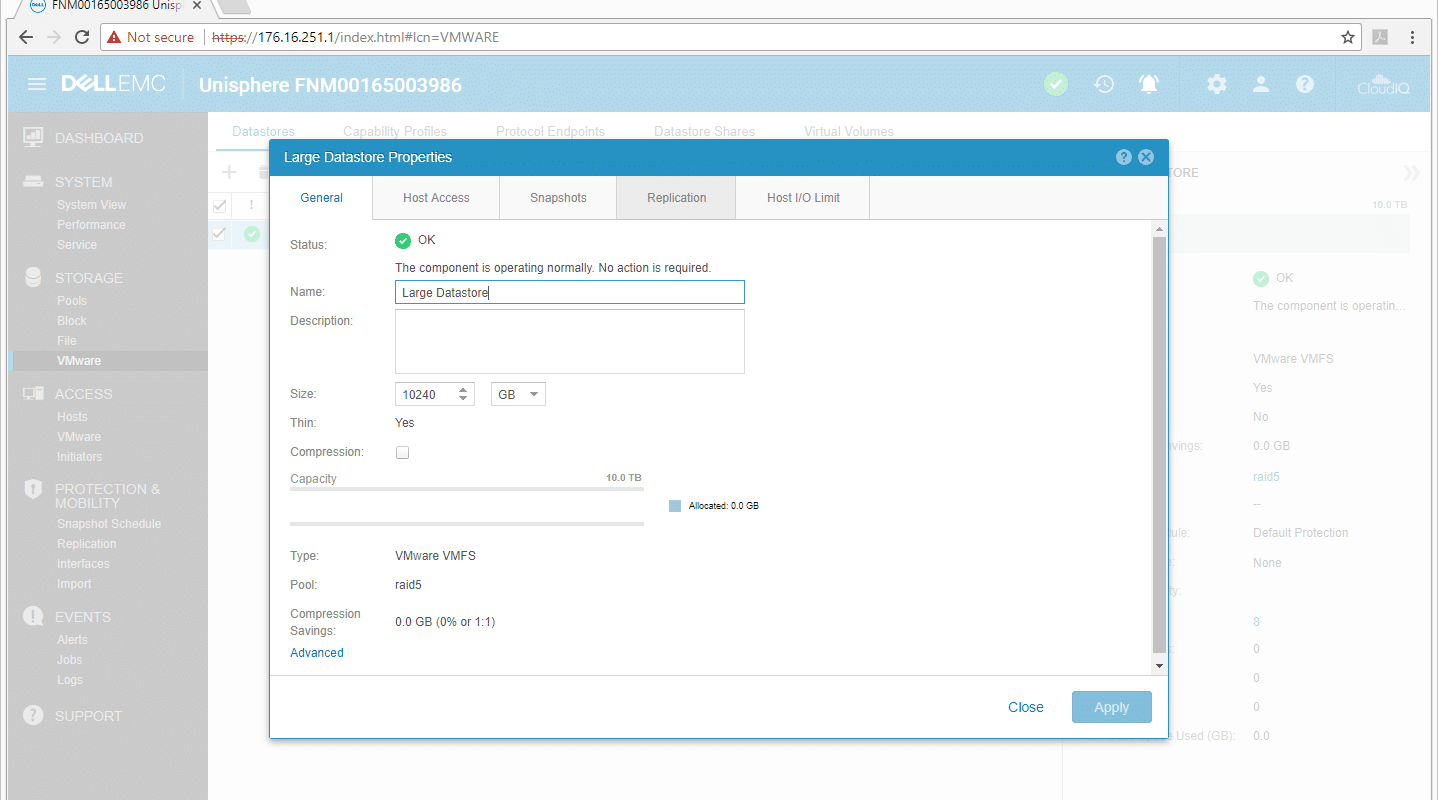Open the user account icon

coord(1261,84)
